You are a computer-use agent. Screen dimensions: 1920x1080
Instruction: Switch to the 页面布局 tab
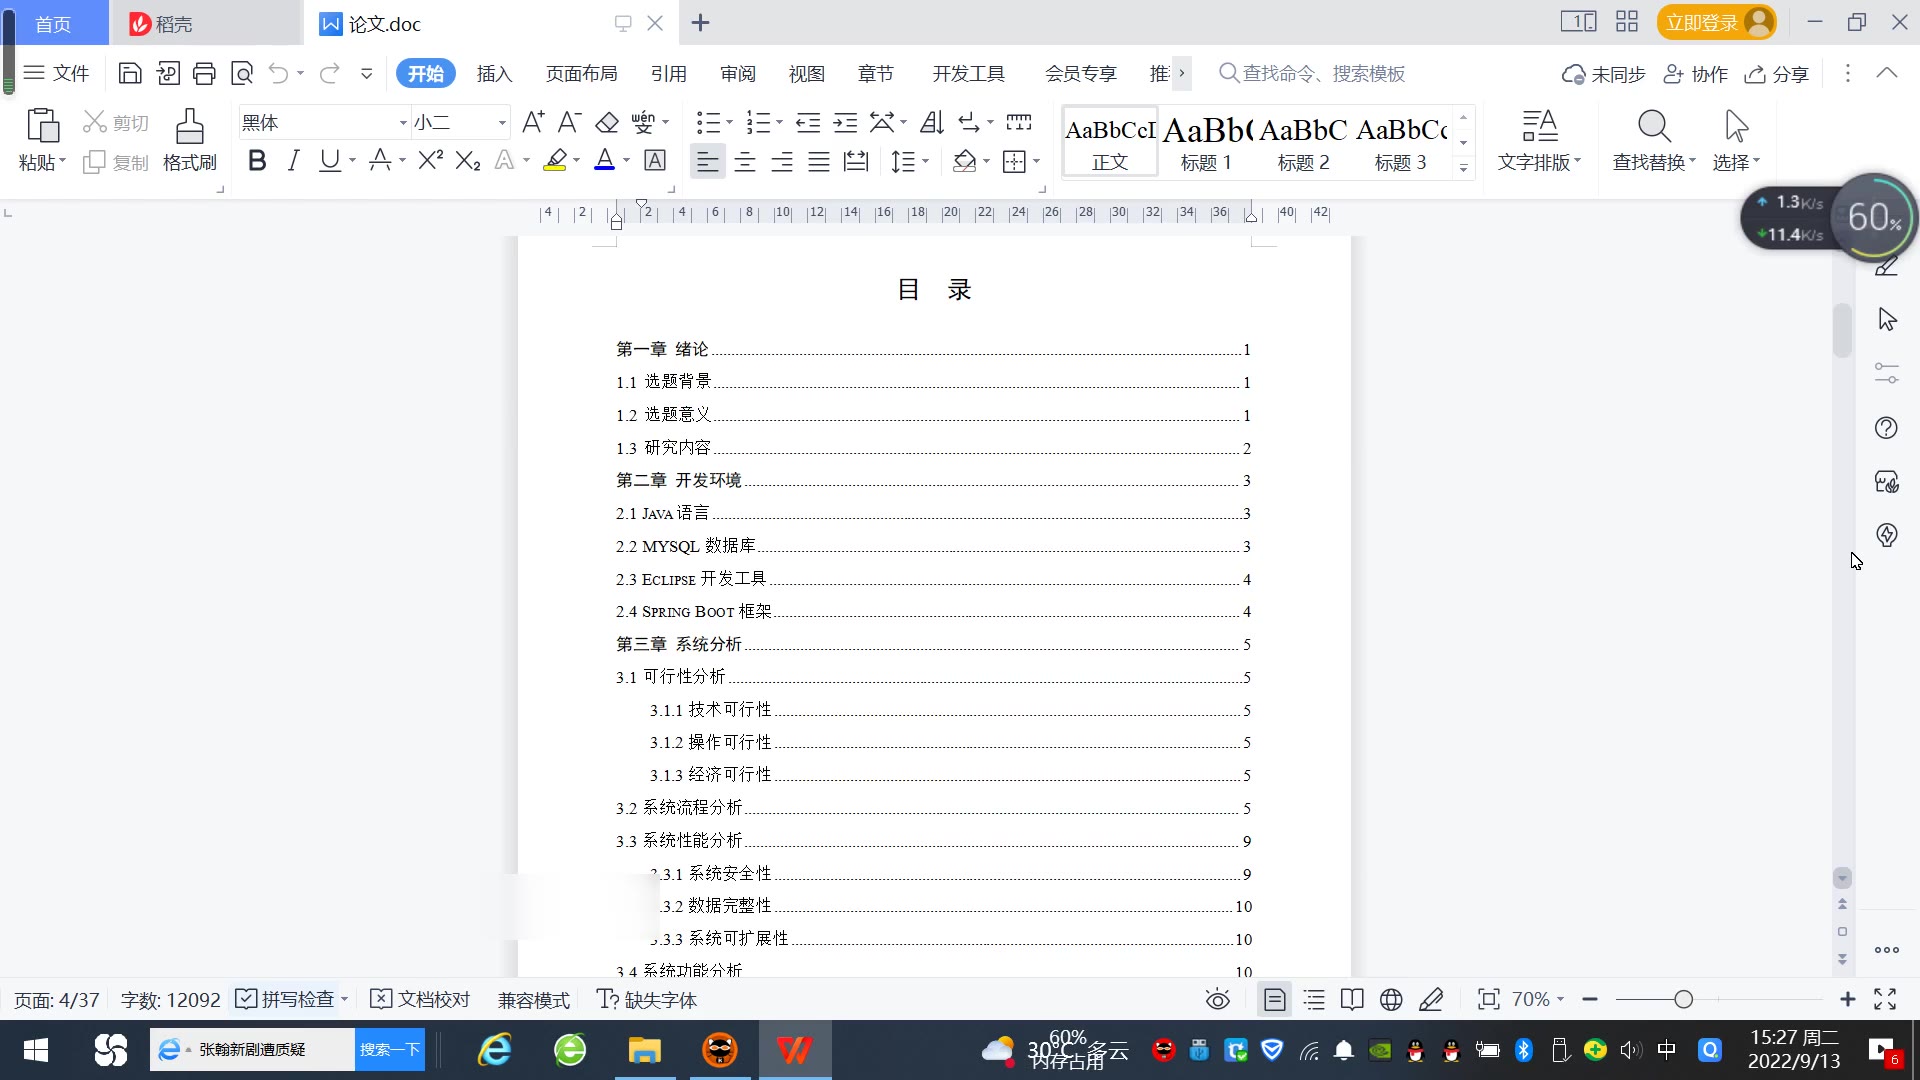(581, 73)
